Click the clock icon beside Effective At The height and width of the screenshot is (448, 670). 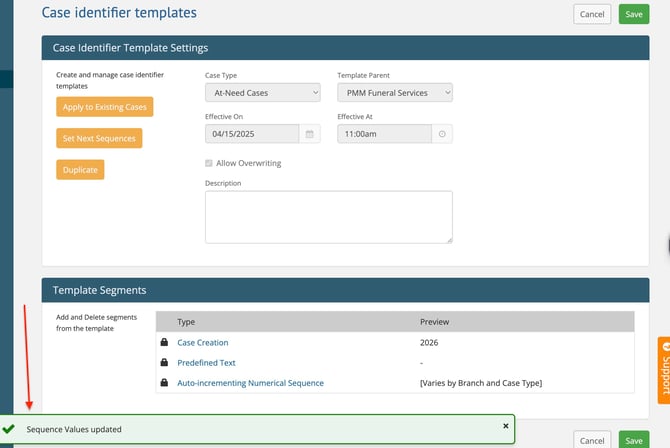[x=443, y=134]
